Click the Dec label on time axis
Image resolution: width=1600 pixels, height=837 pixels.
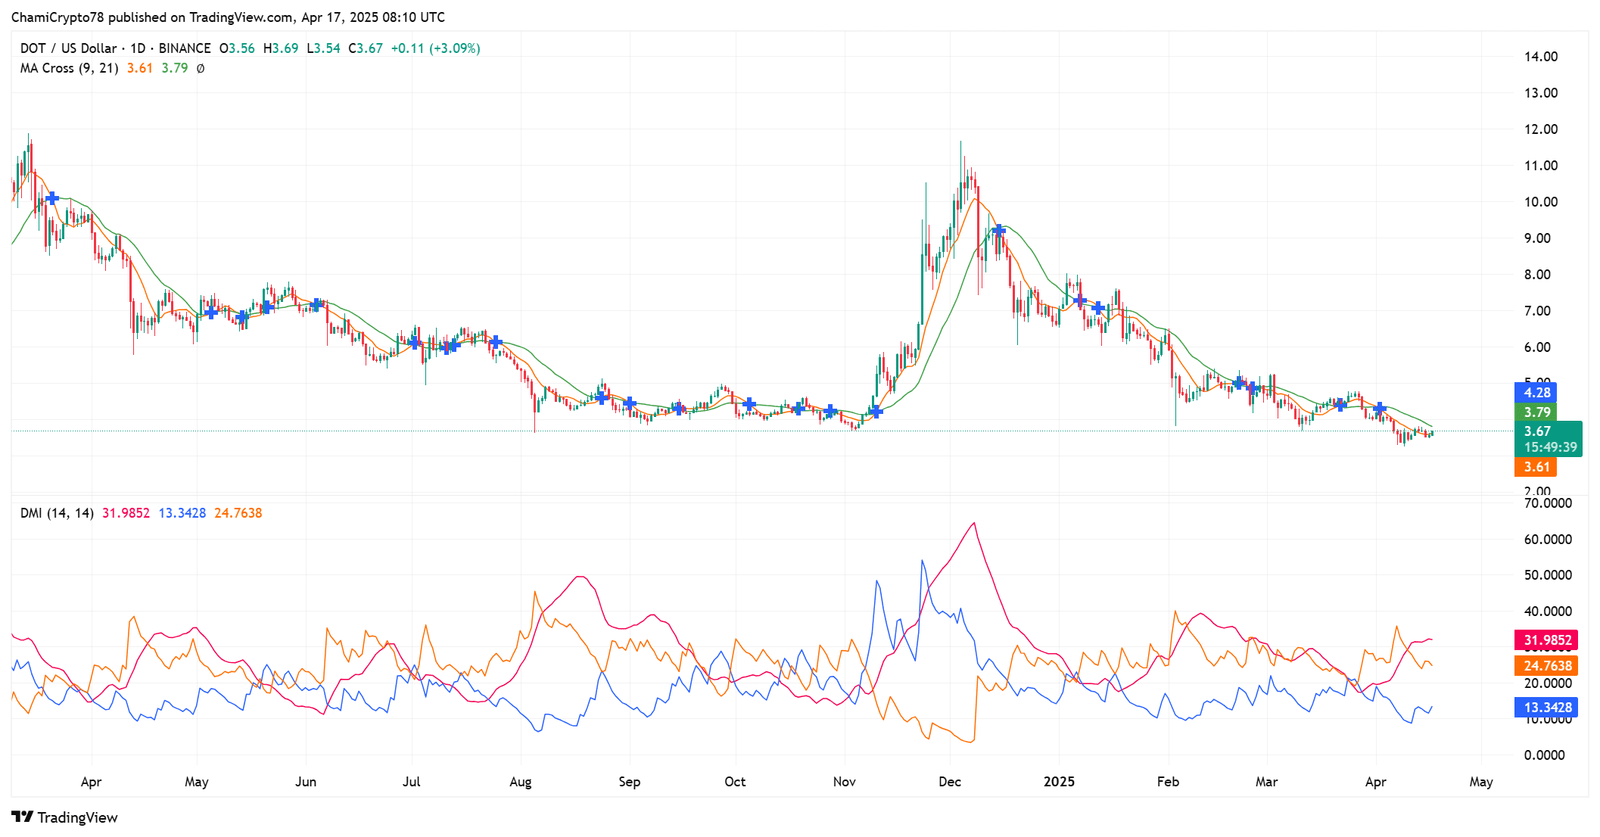[x=950, y=781]
